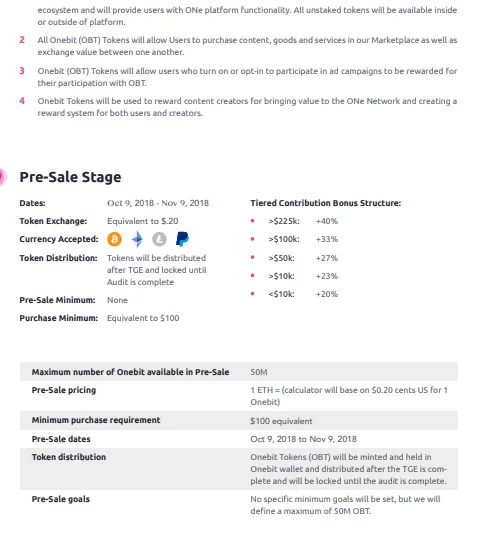Screen dimensions: 481x534
Task: Click the pink bullet next to <$10k
Action: click(x=252, y=294)
